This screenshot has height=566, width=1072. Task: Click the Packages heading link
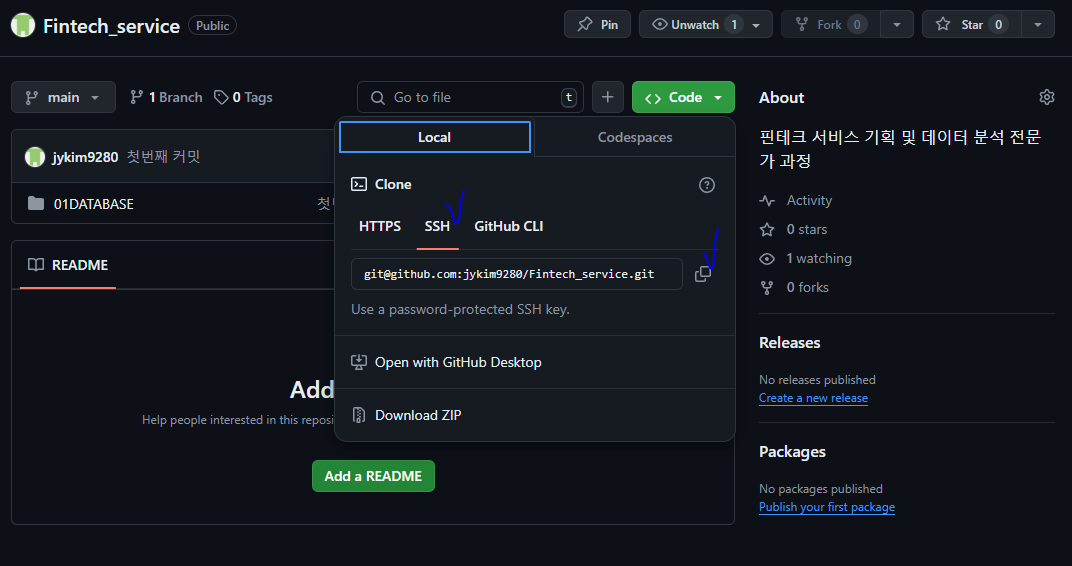pyautogui.click(x=792, y=452)
